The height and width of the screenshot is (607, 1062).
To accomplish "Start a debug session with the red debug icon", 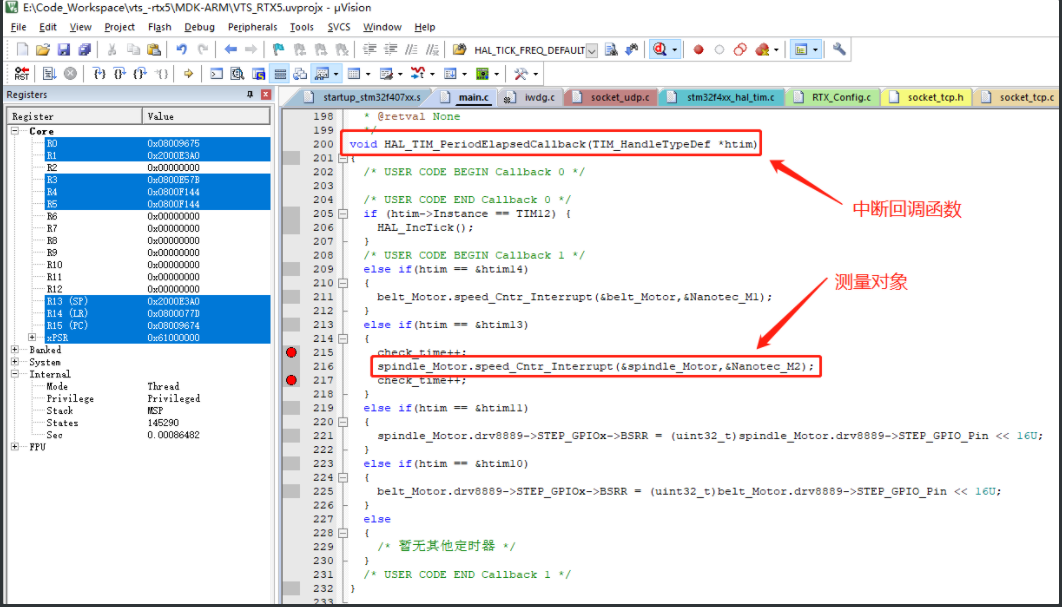I will pos(661,48).
